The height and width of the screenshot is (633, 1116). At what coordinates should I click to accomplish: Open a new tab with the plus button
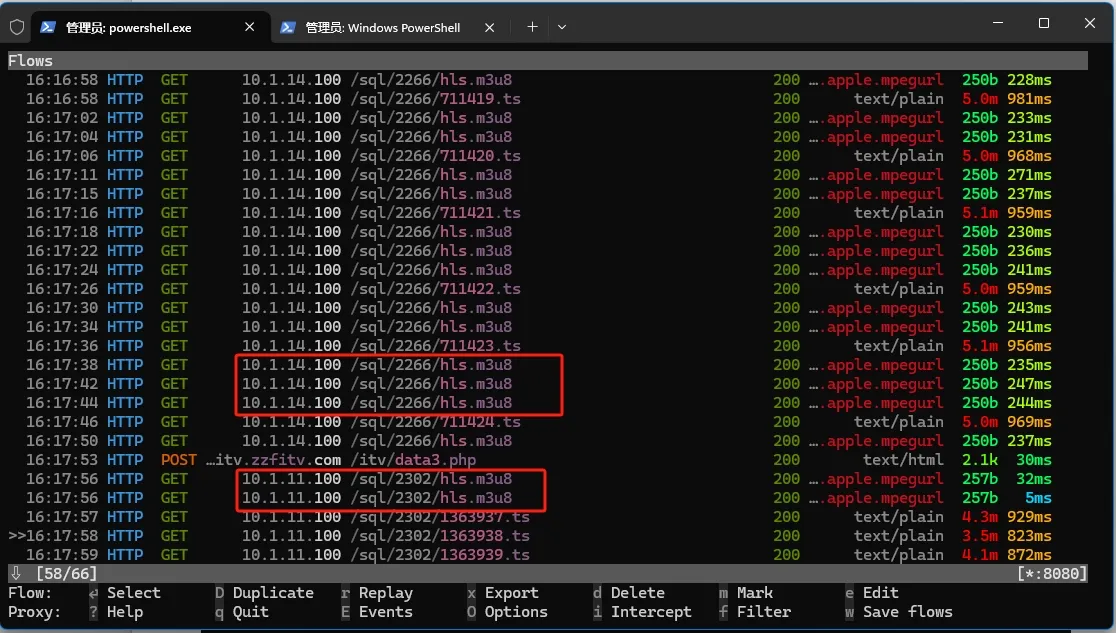click(532, 27)
